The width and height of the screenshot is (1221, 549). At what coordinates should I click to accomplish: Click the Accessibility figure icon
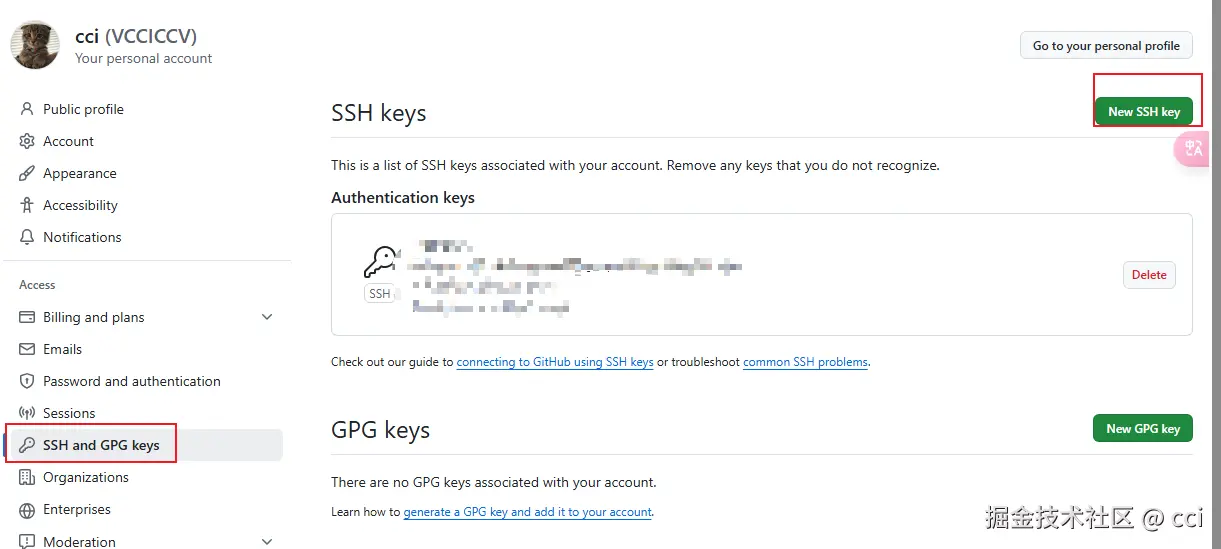pyautogui.click(x=27, y=205)
